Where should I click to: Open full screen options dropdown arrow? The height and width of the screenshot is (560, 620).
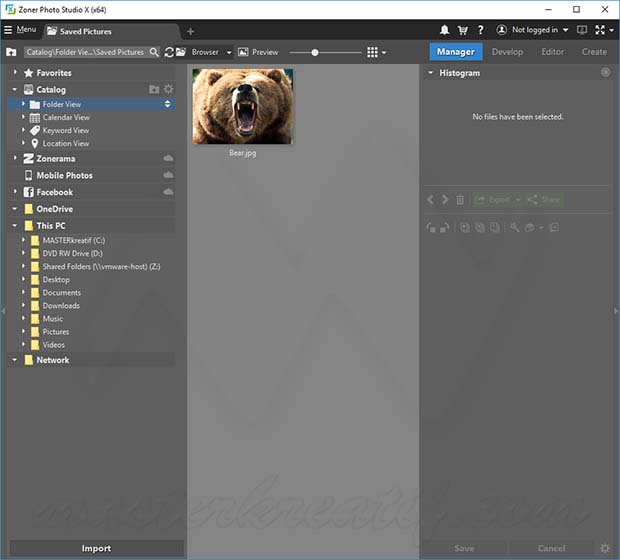[611, 30]
